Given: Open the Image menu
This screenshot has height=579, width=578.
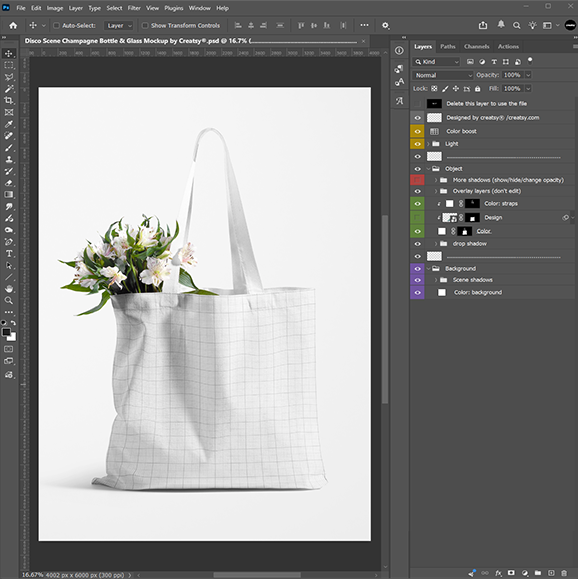Looking at the screenshot, I should click(x=55, y=8).
